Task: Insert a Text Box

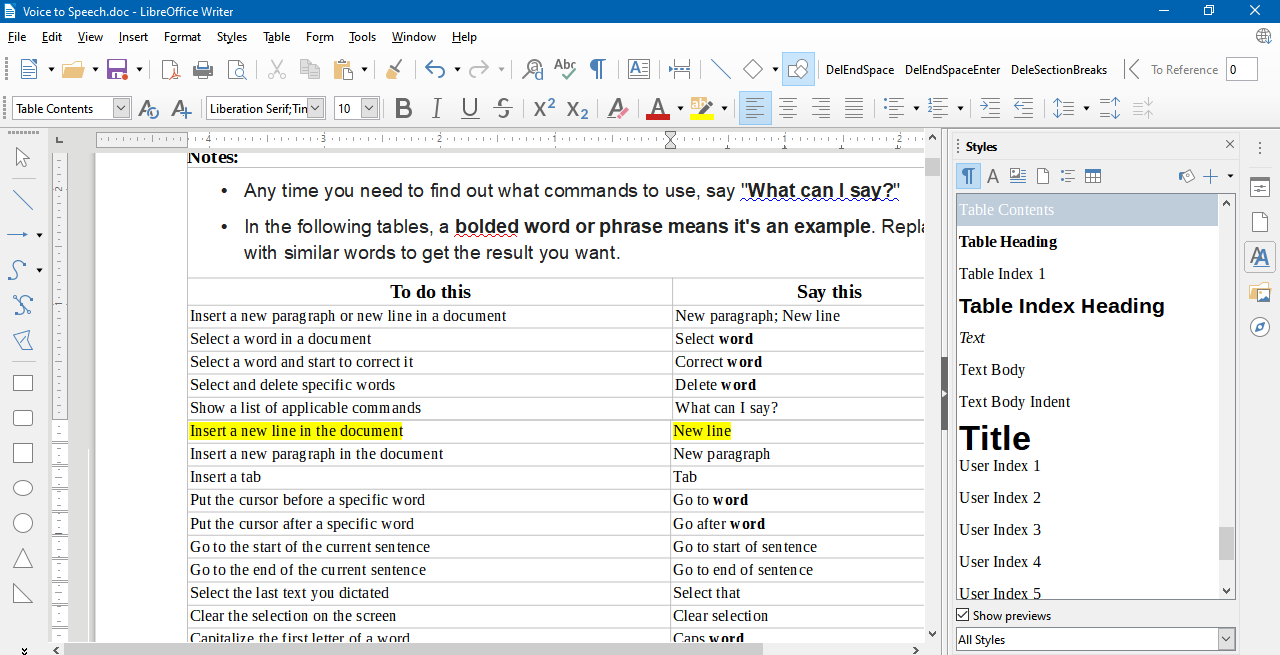Action: click(x=639, y=69)
